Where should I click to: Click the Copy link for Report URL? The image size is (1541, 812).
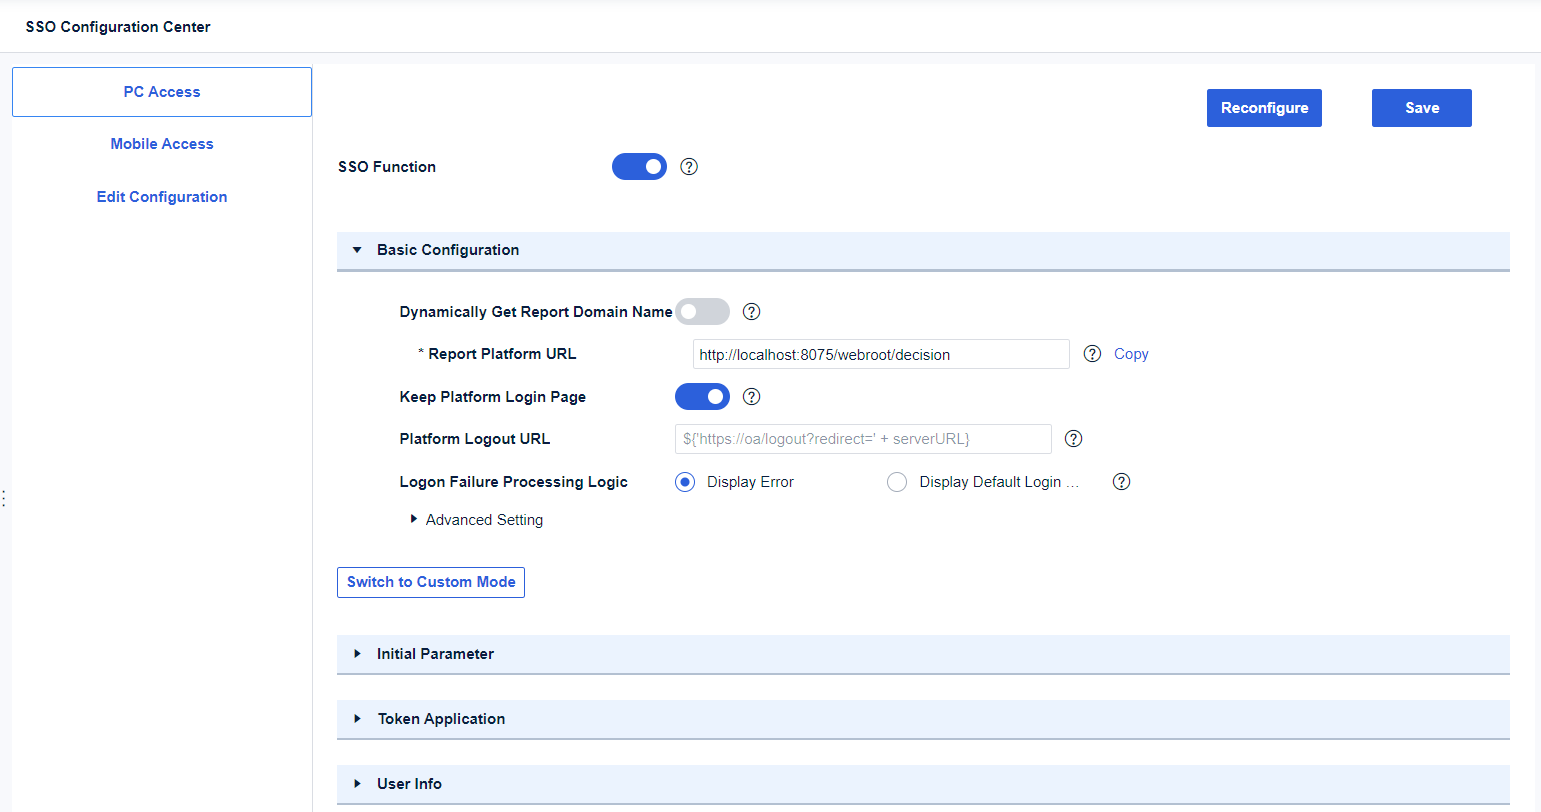coord(1131,354)
